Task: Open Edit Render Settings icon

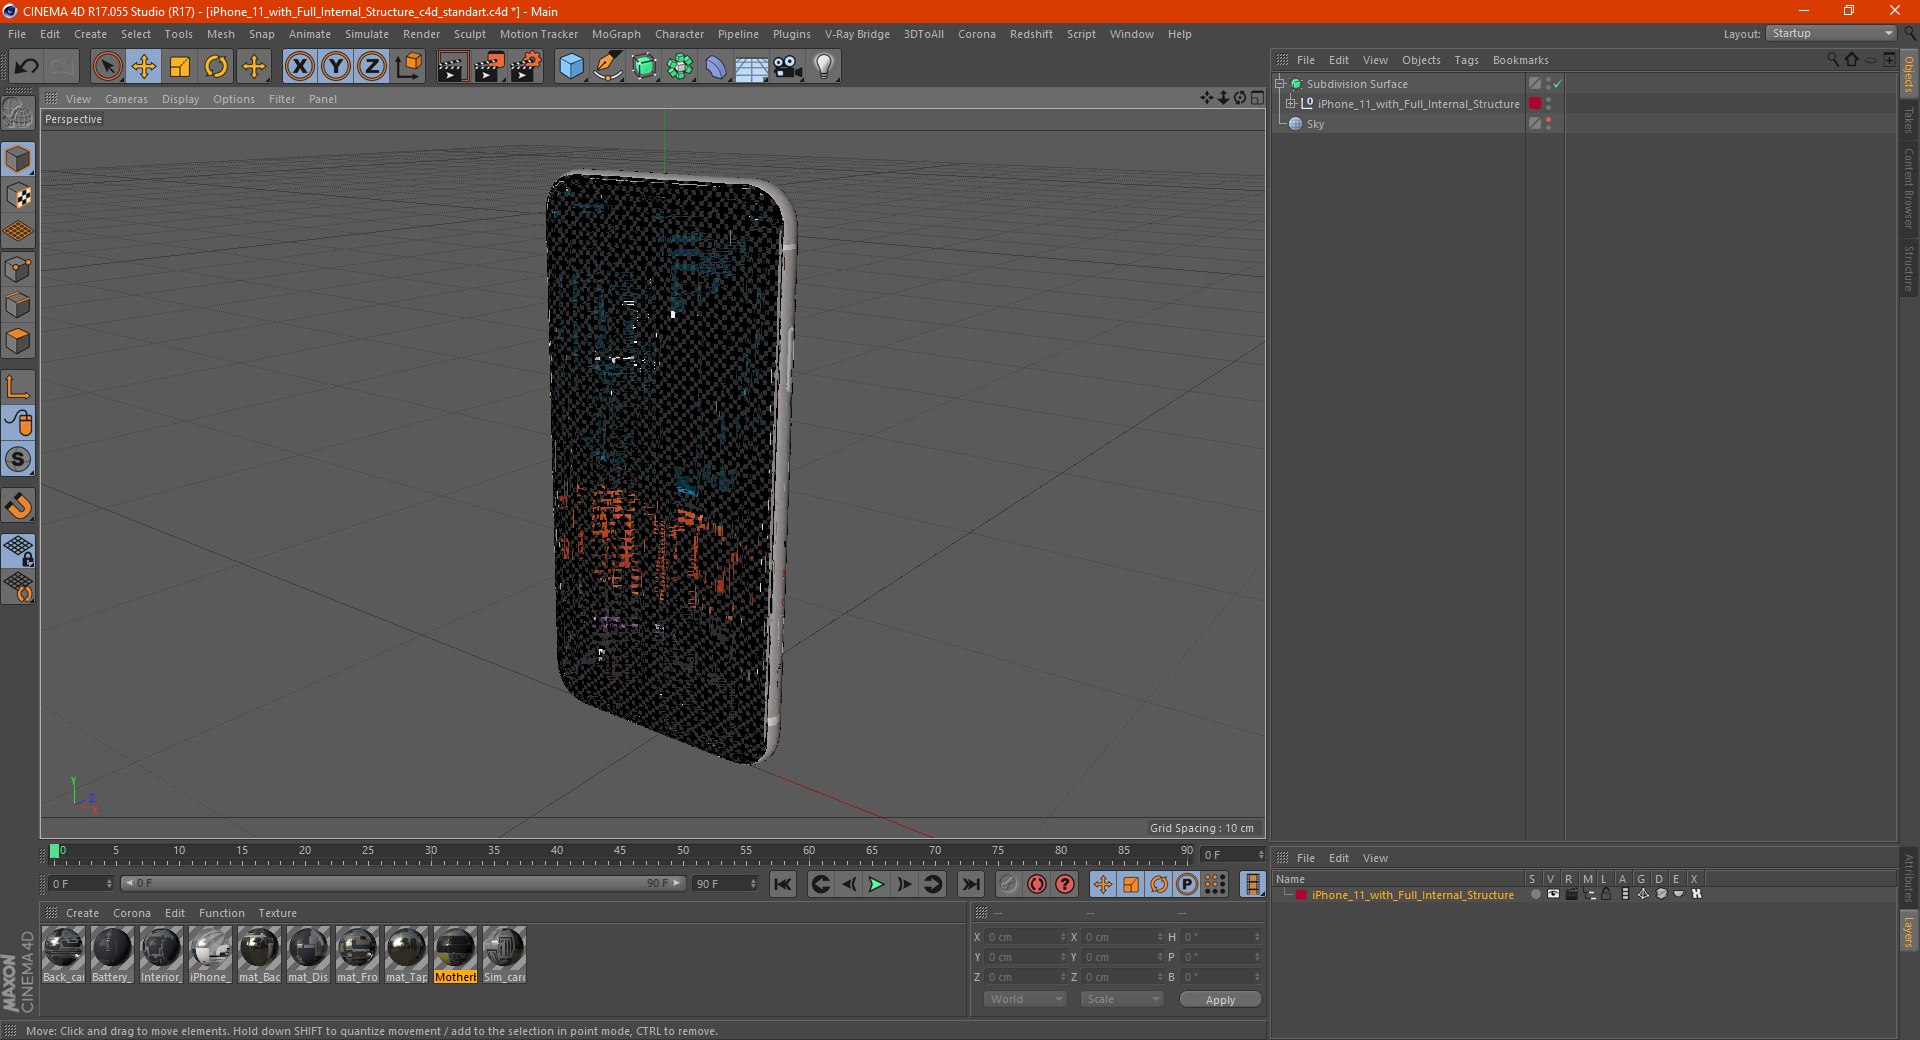Action: point(526,67)
